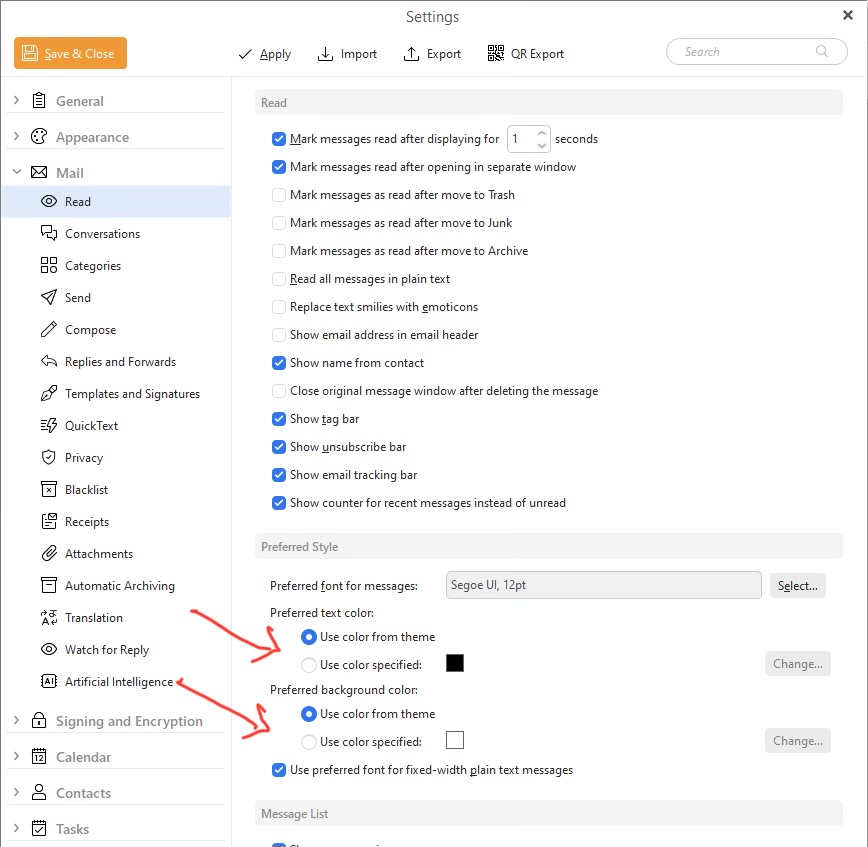Click the Import download icon

pos(325,54)
